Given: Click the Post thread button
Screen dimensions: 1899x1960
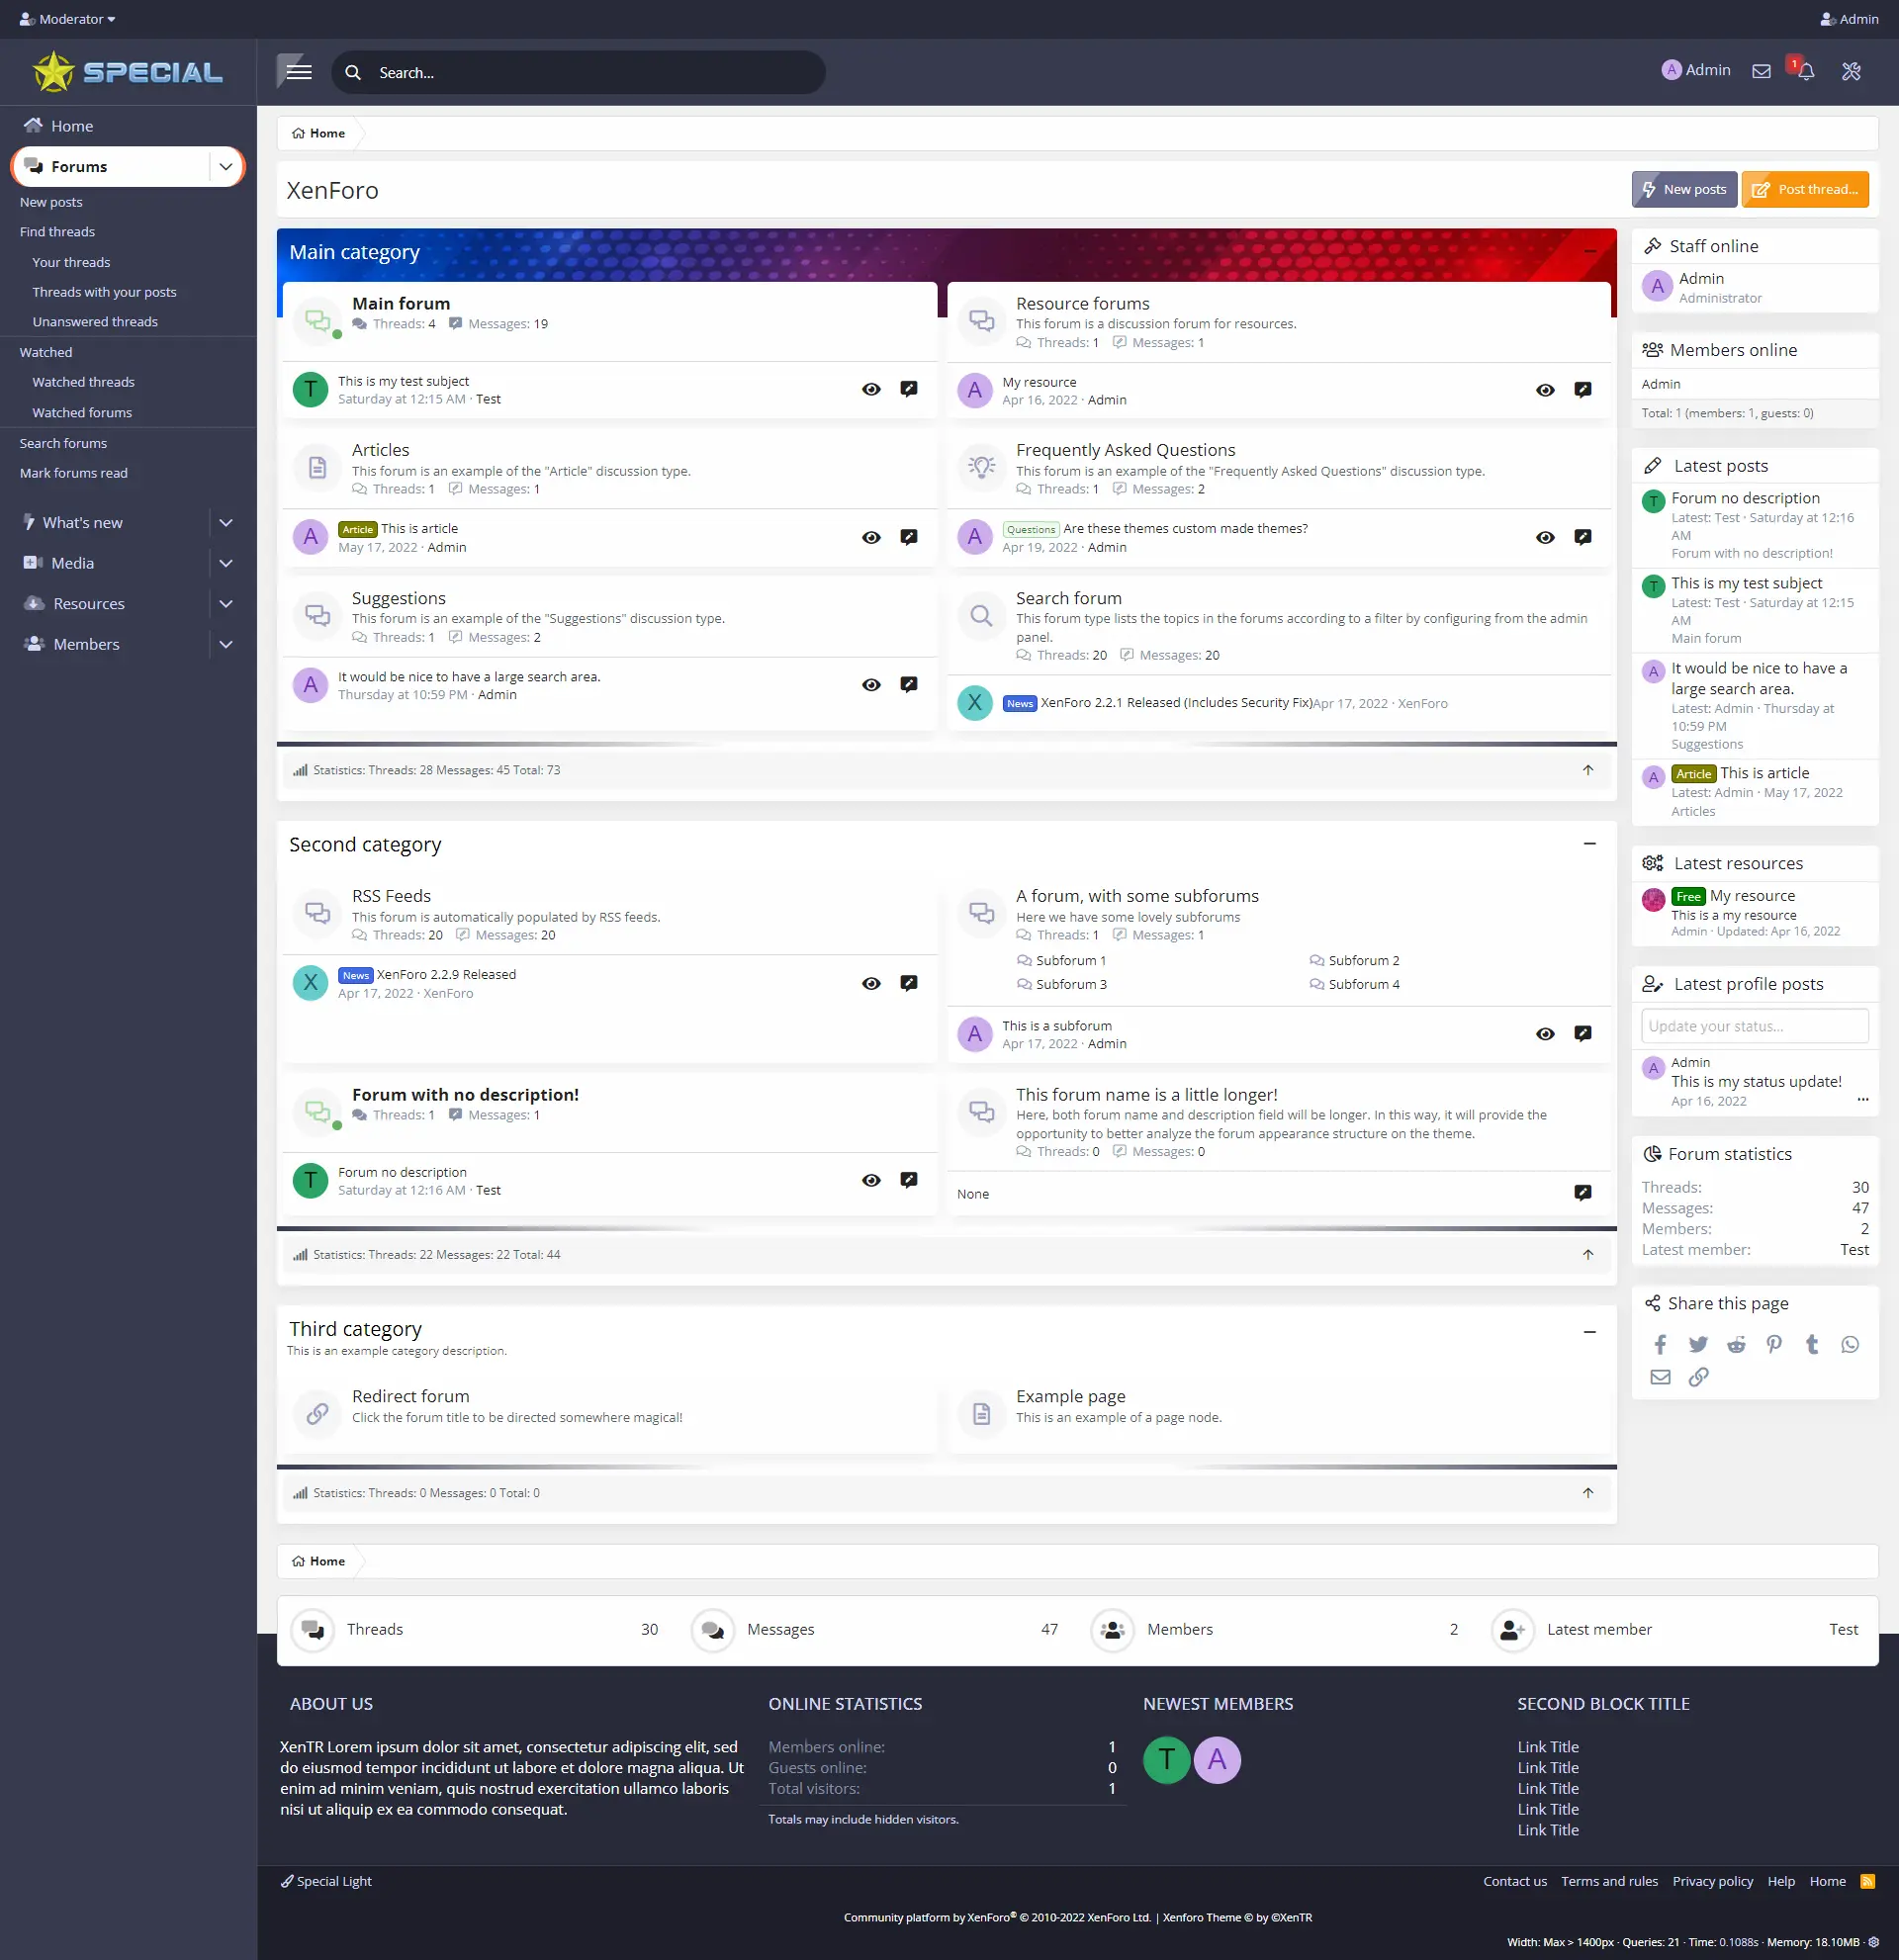Looking at the screenshot, I should point(1805,189).
